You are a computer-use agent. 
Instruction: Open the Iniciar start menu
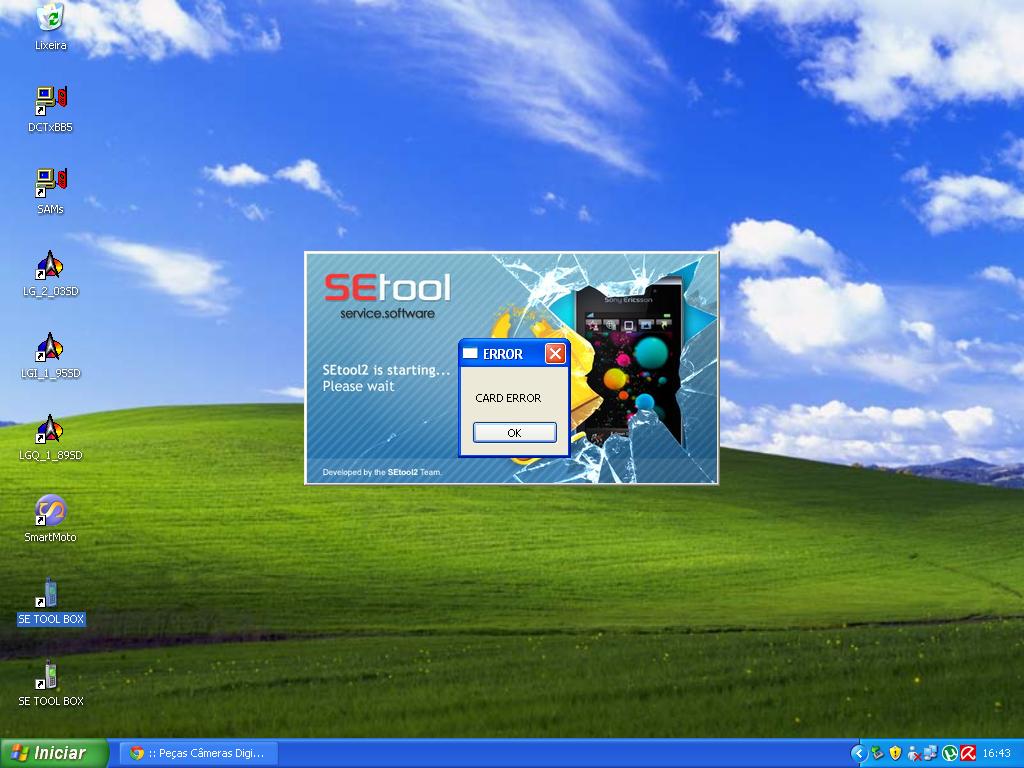pyautogui.click(x=54, y=753)
